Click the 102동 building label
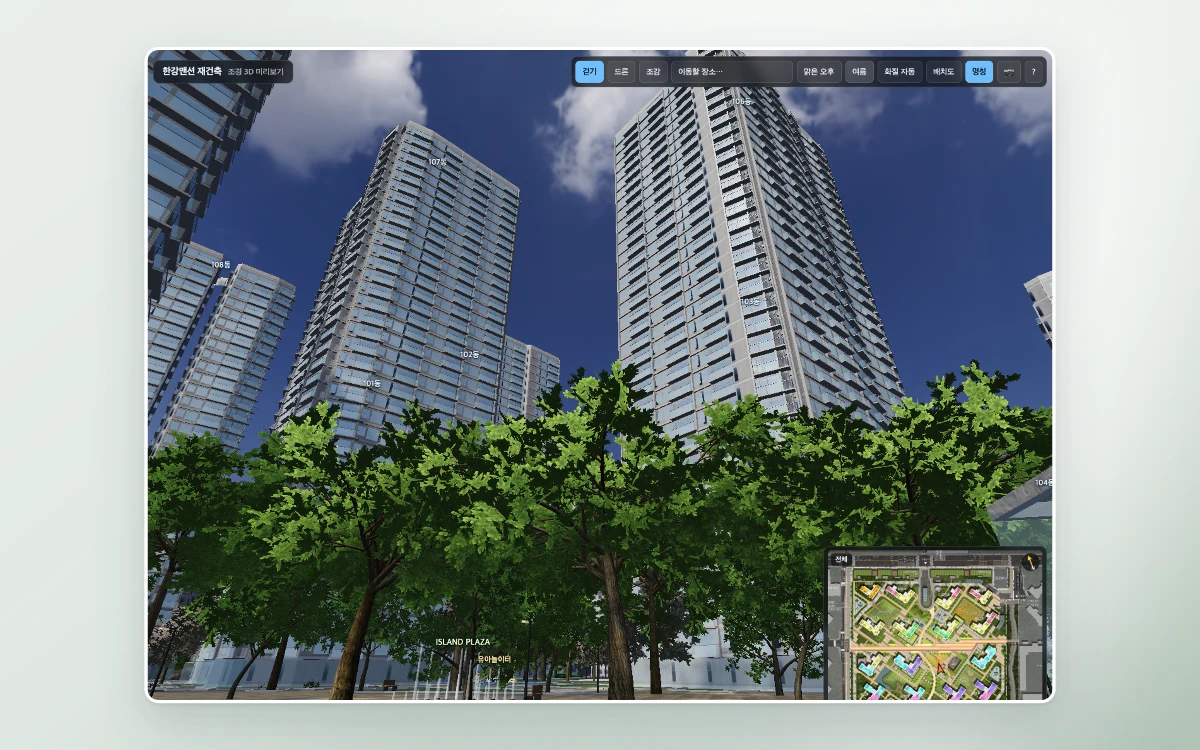The height and width of the screenshot is (750, 1200). point(468,354)
